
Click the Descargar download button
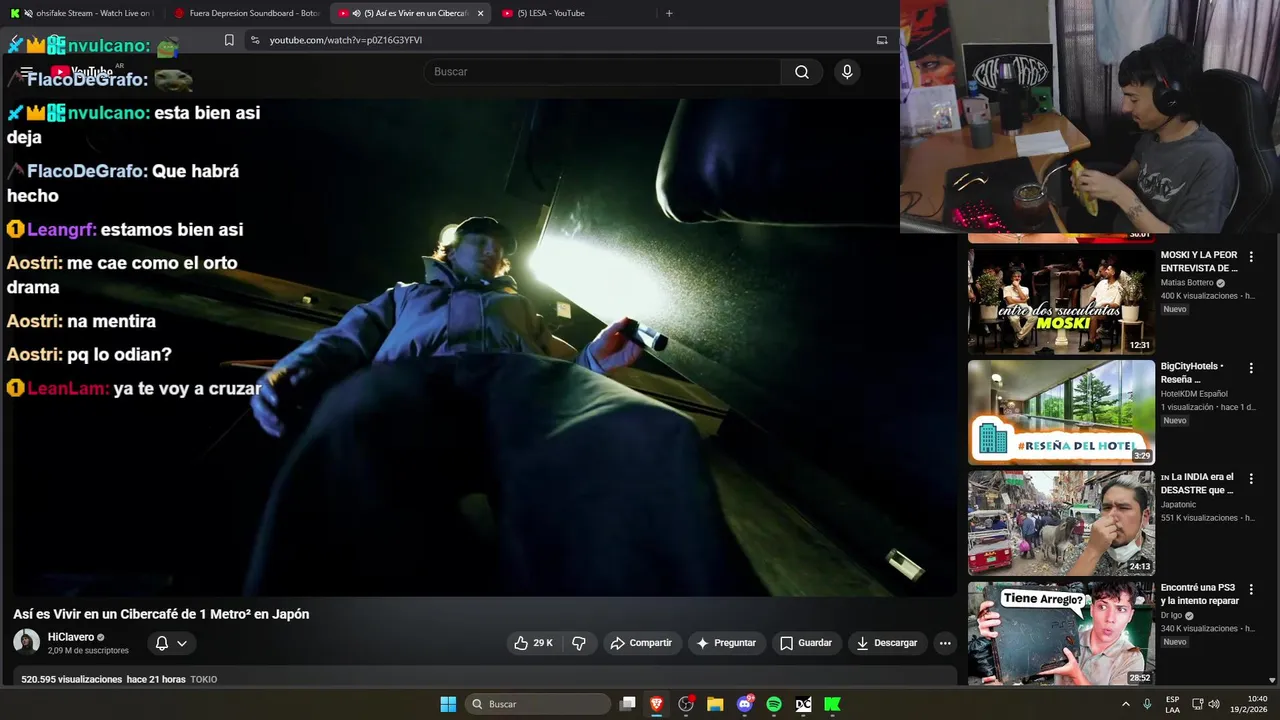click(x=887, y=643)
